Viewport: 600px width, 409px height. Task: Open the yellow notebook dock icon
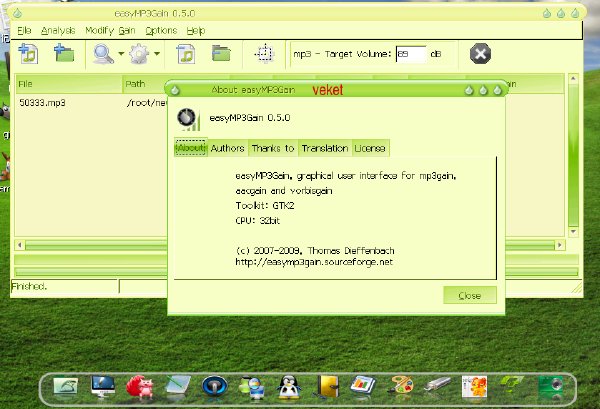326,386
